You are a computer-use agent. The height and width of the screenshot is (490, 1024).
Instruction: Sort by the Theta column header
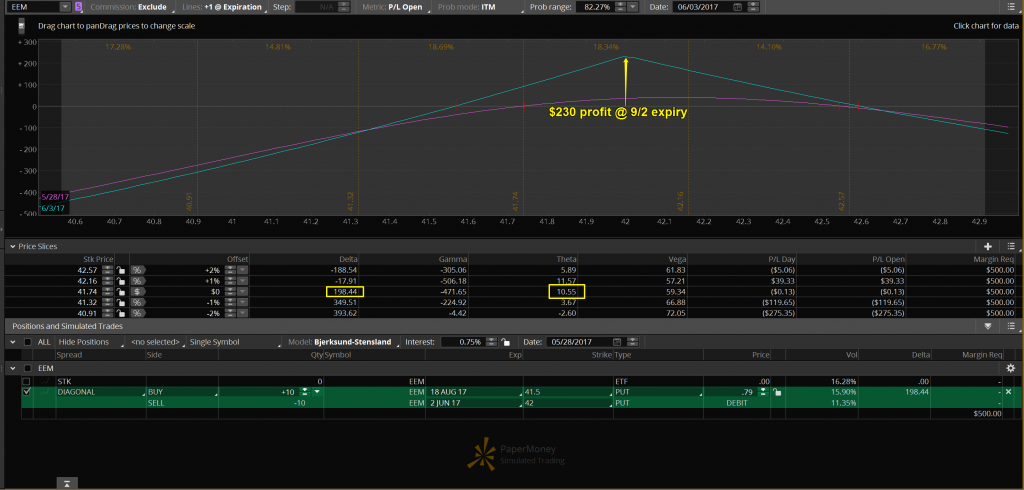(566, 258)
